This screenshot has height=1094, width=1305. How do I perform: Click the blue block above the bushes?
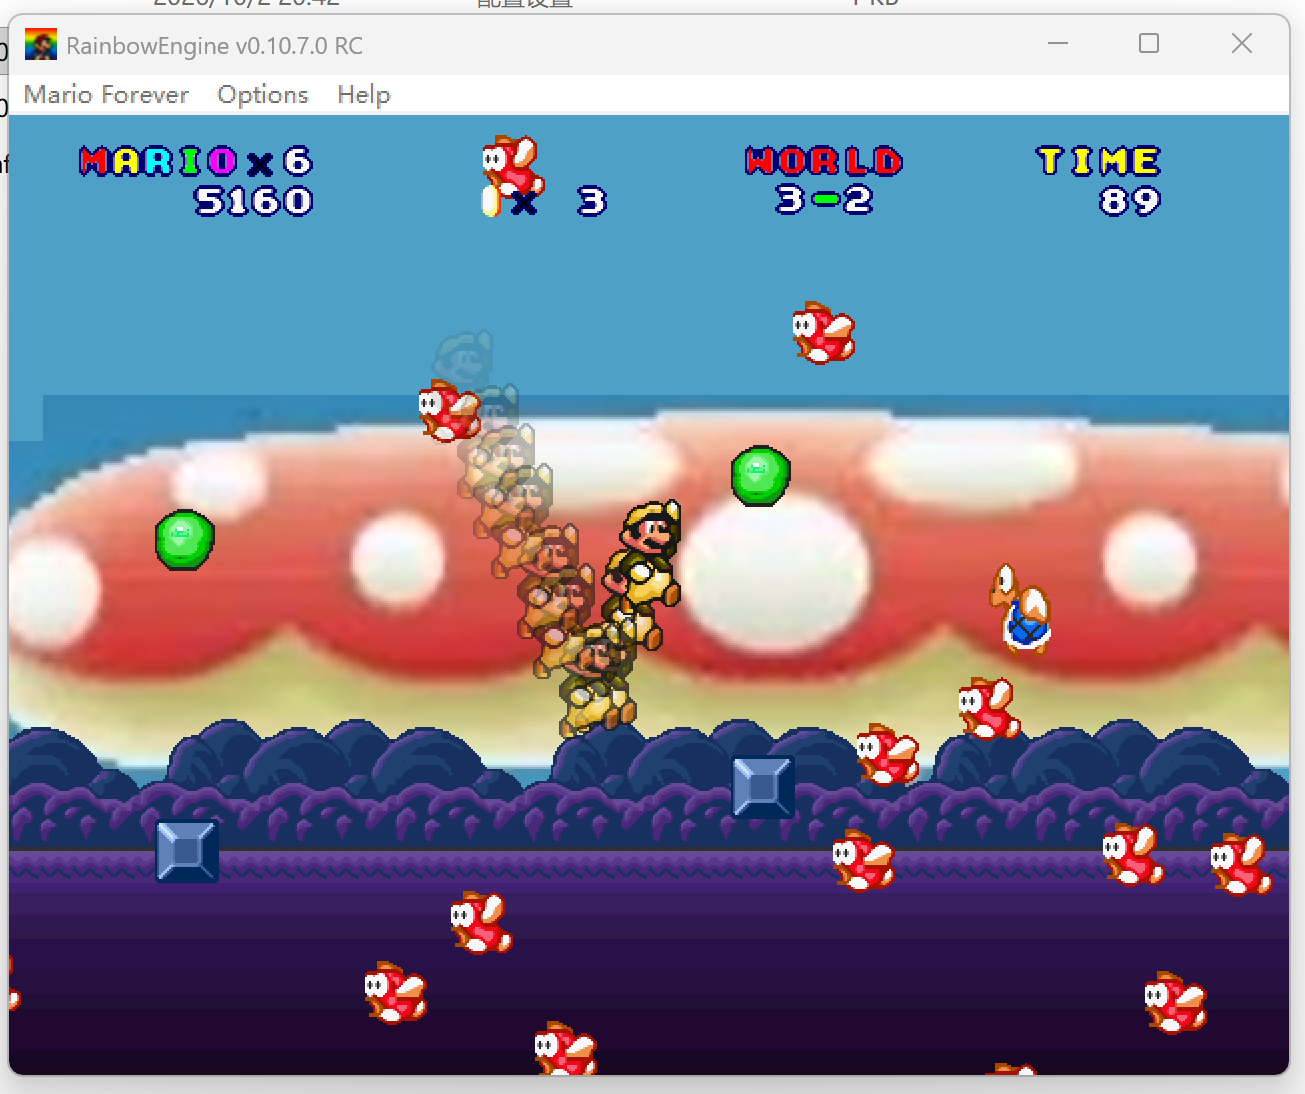tap(763, 787)
